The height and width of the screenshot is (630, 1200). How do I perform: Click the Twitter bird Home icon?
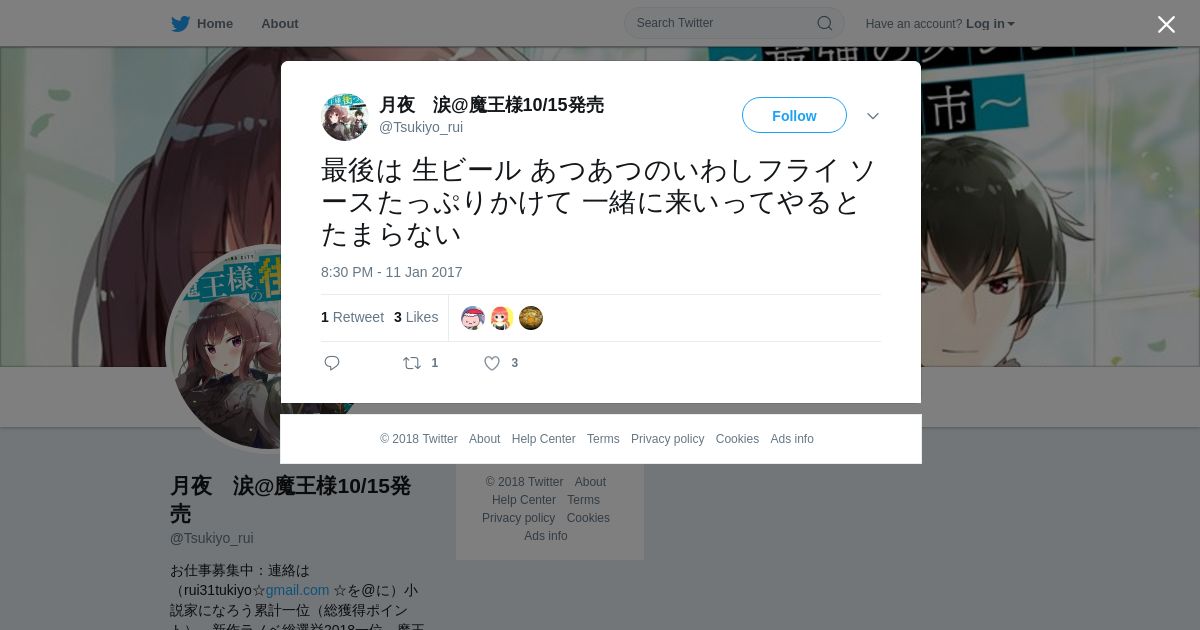coord(180,24)
